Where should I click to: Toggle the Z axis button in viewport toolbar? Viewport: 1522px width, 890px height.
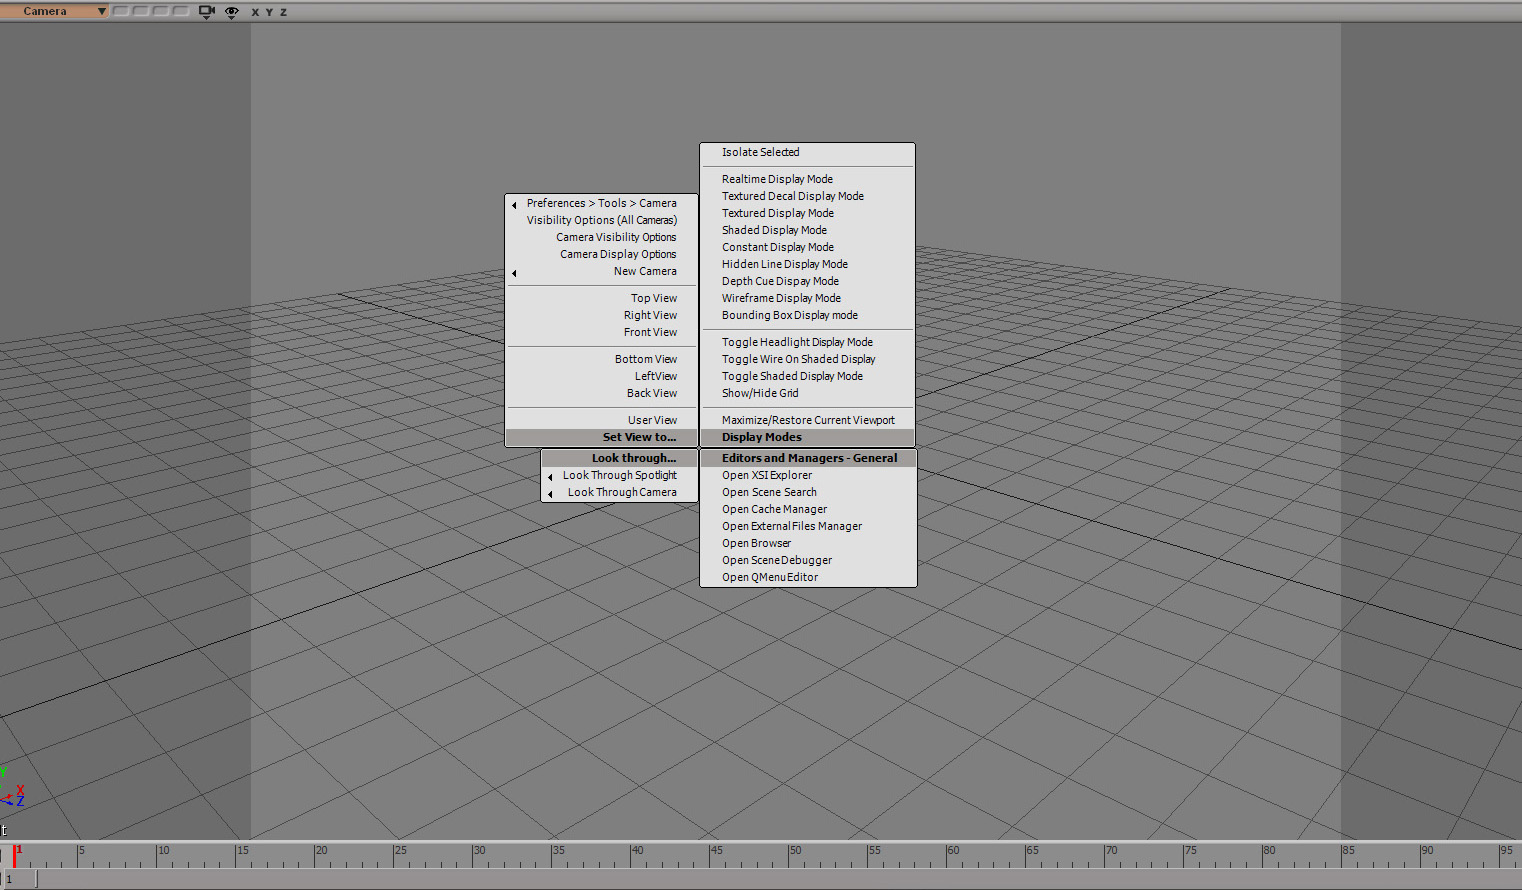tap(283, 12)
